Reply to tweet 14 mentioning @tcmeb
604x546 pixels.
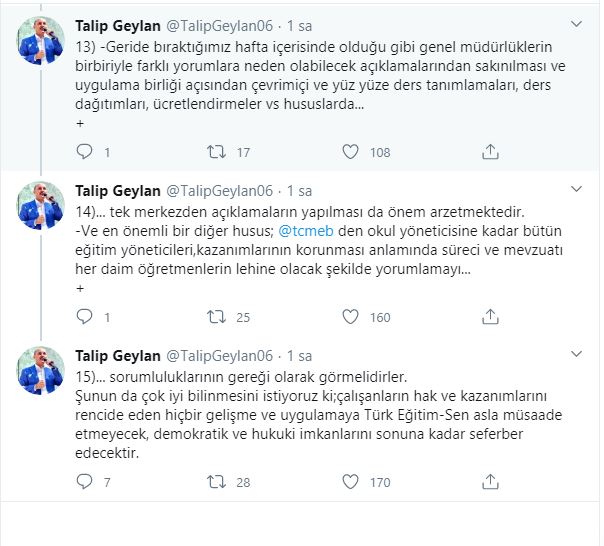click(x=85, y=318)
